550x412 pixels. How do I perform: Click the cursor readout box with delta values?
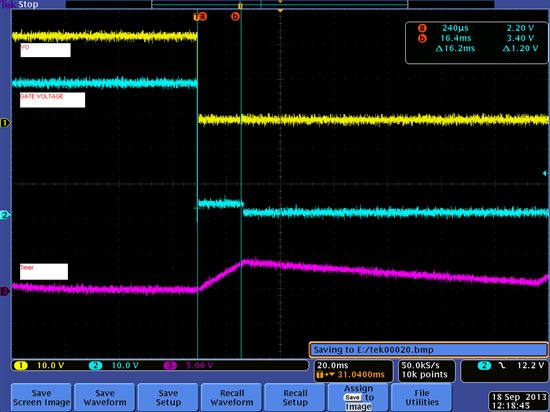476,43
